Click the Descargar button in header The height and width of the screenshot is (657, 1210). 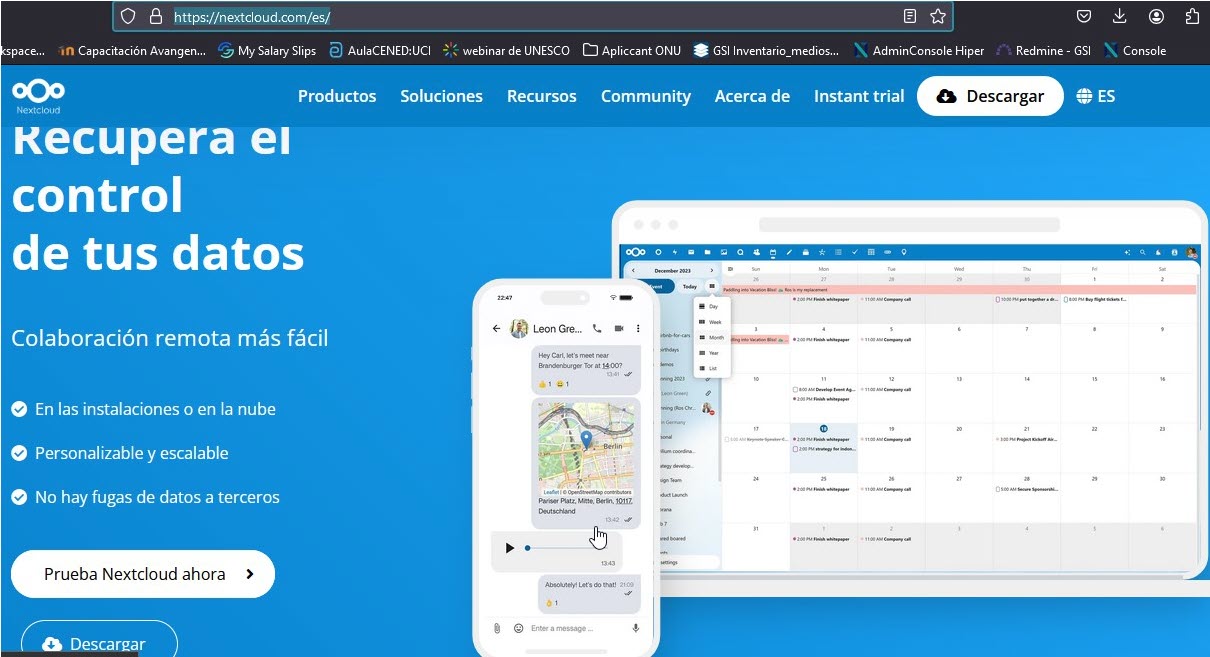[990, 96]
